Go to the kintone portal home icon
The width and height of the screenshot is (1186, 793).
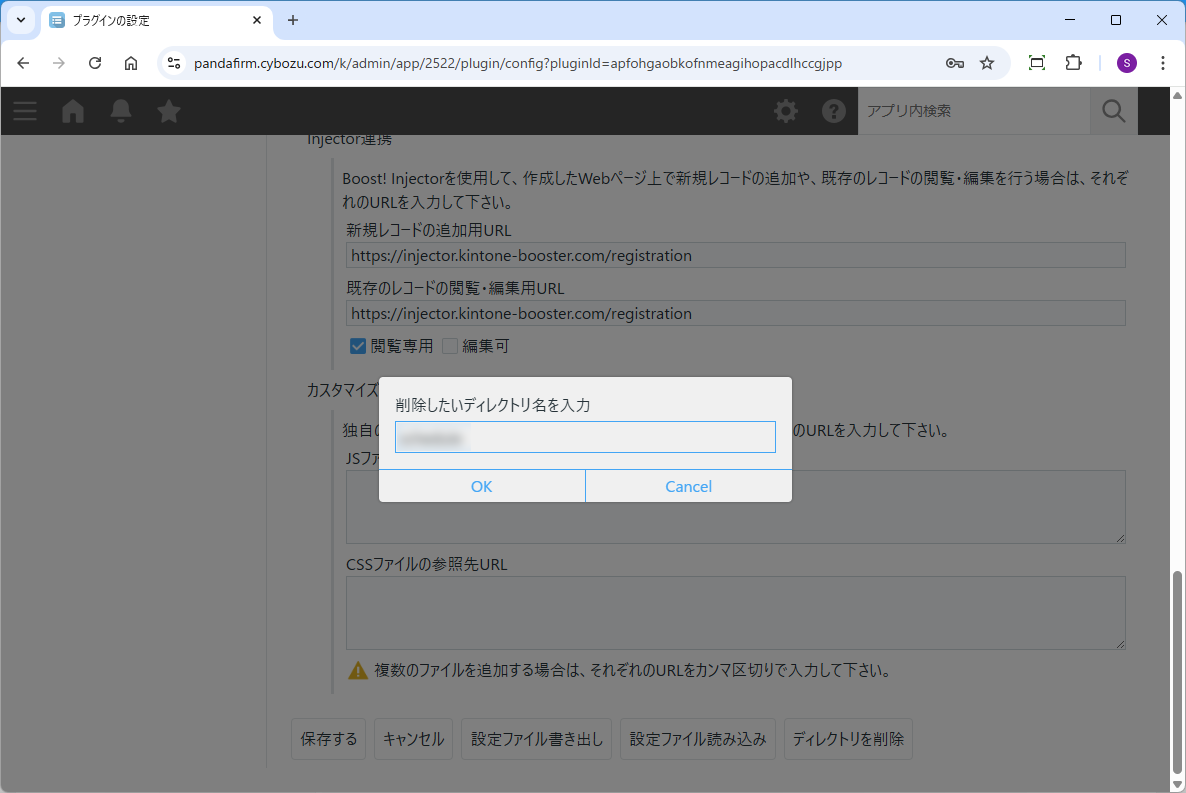pyautogui.click(x=73, y=111)
